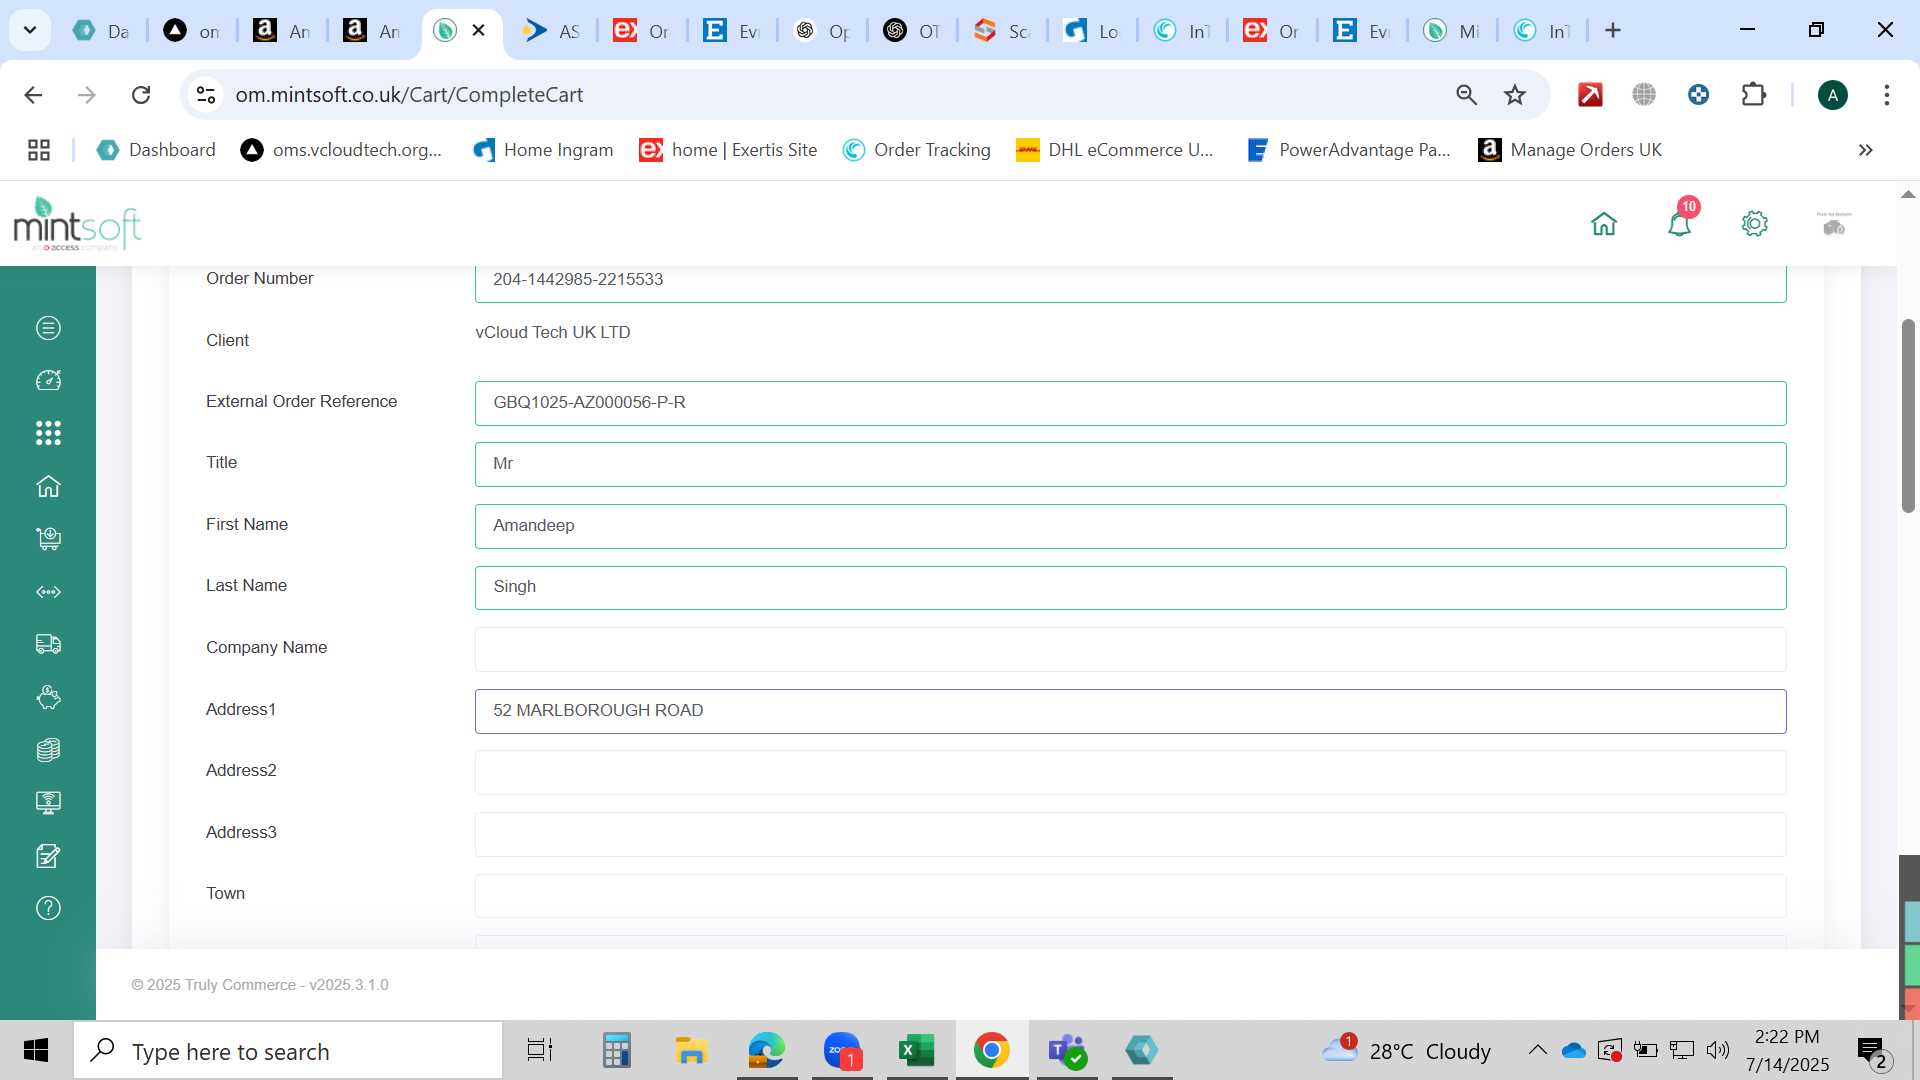Open the tab search dropdown arrow
The image size is (1920, 1080).
(30, 30)
